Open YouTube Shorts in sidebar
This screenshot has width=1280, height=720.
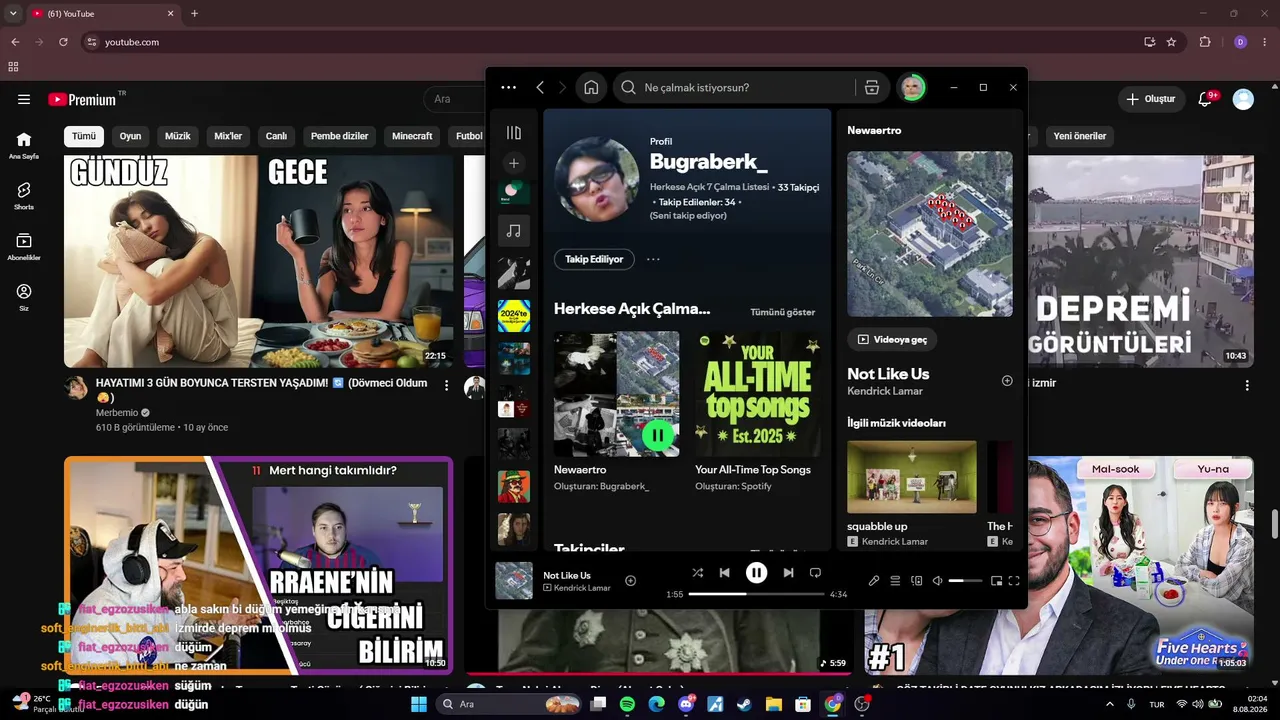[x=24, y=196]
